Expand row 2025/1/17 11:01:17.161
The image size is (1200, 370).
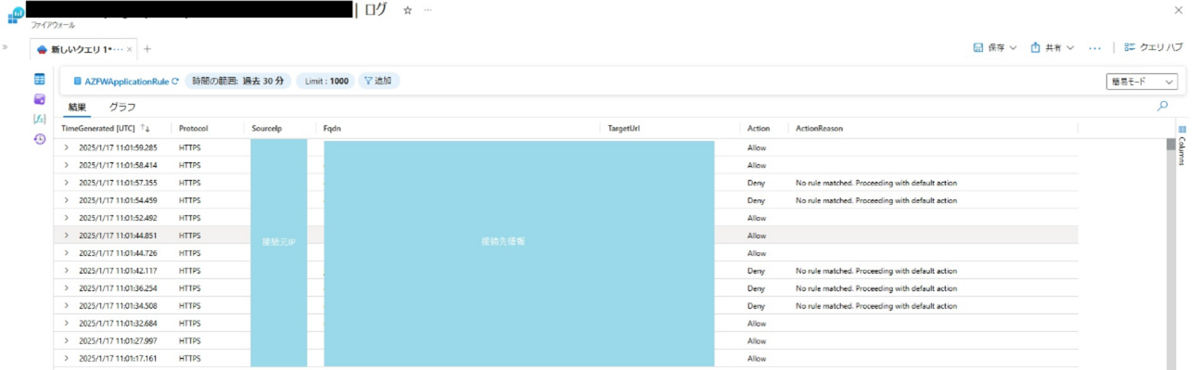(x=67, y=358)
